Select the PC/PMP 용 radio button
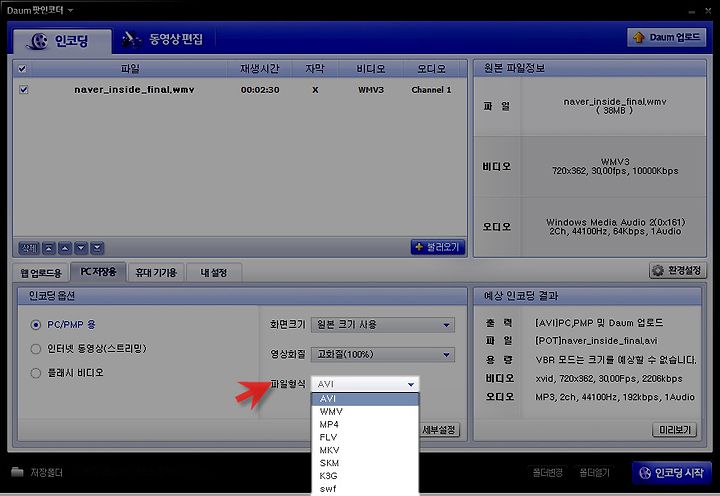Viewport: 720px width, 496px height. 36,325
